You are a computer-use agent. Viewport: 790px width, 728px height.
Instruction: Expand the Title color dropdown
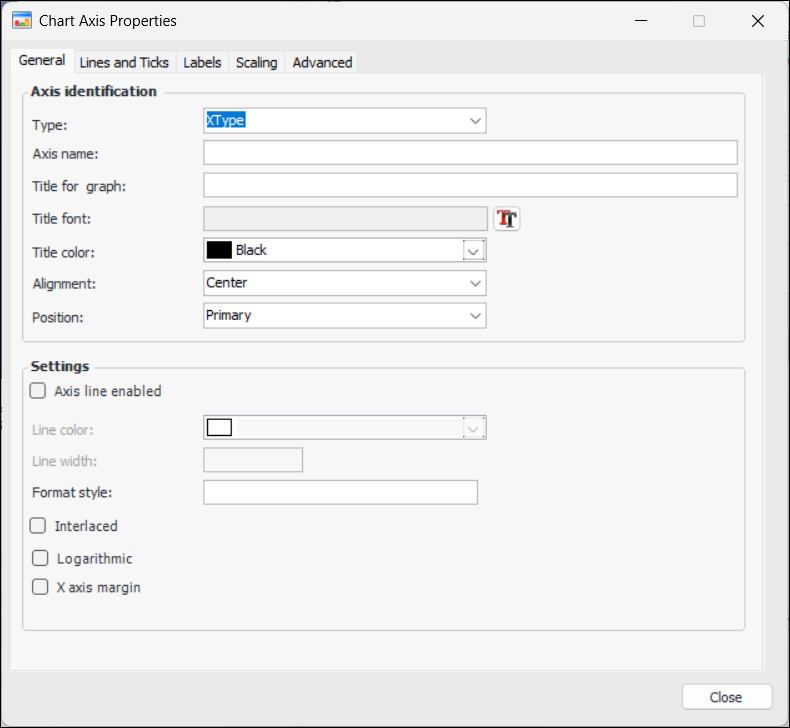click(x=474, y=251)
